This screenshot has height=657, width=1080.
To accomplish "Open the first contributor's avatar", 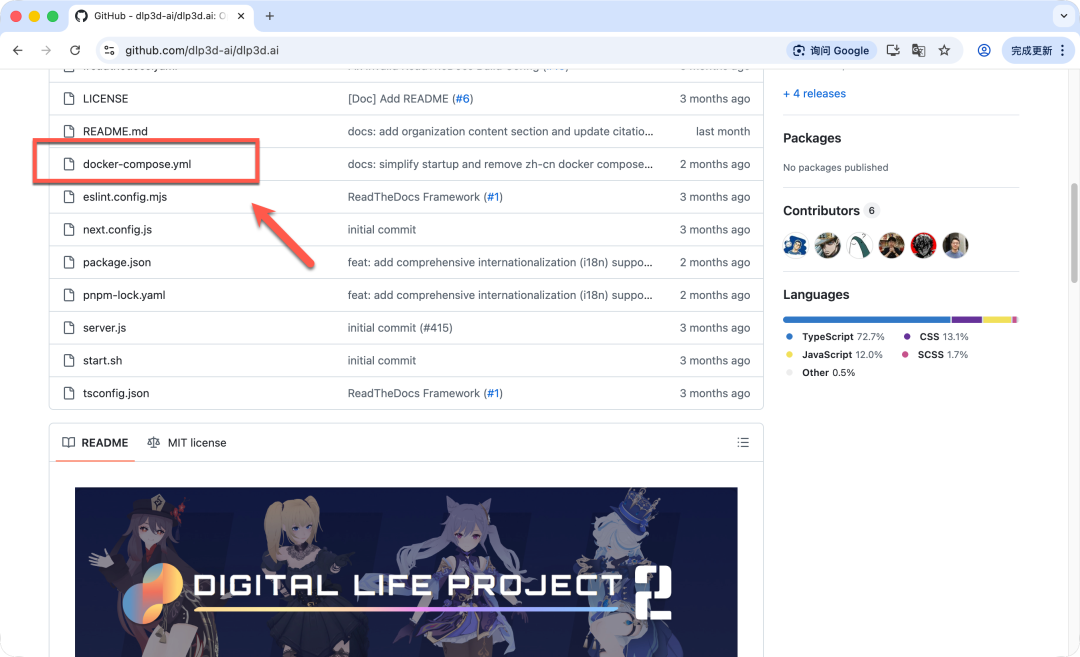I will (796, 245).
